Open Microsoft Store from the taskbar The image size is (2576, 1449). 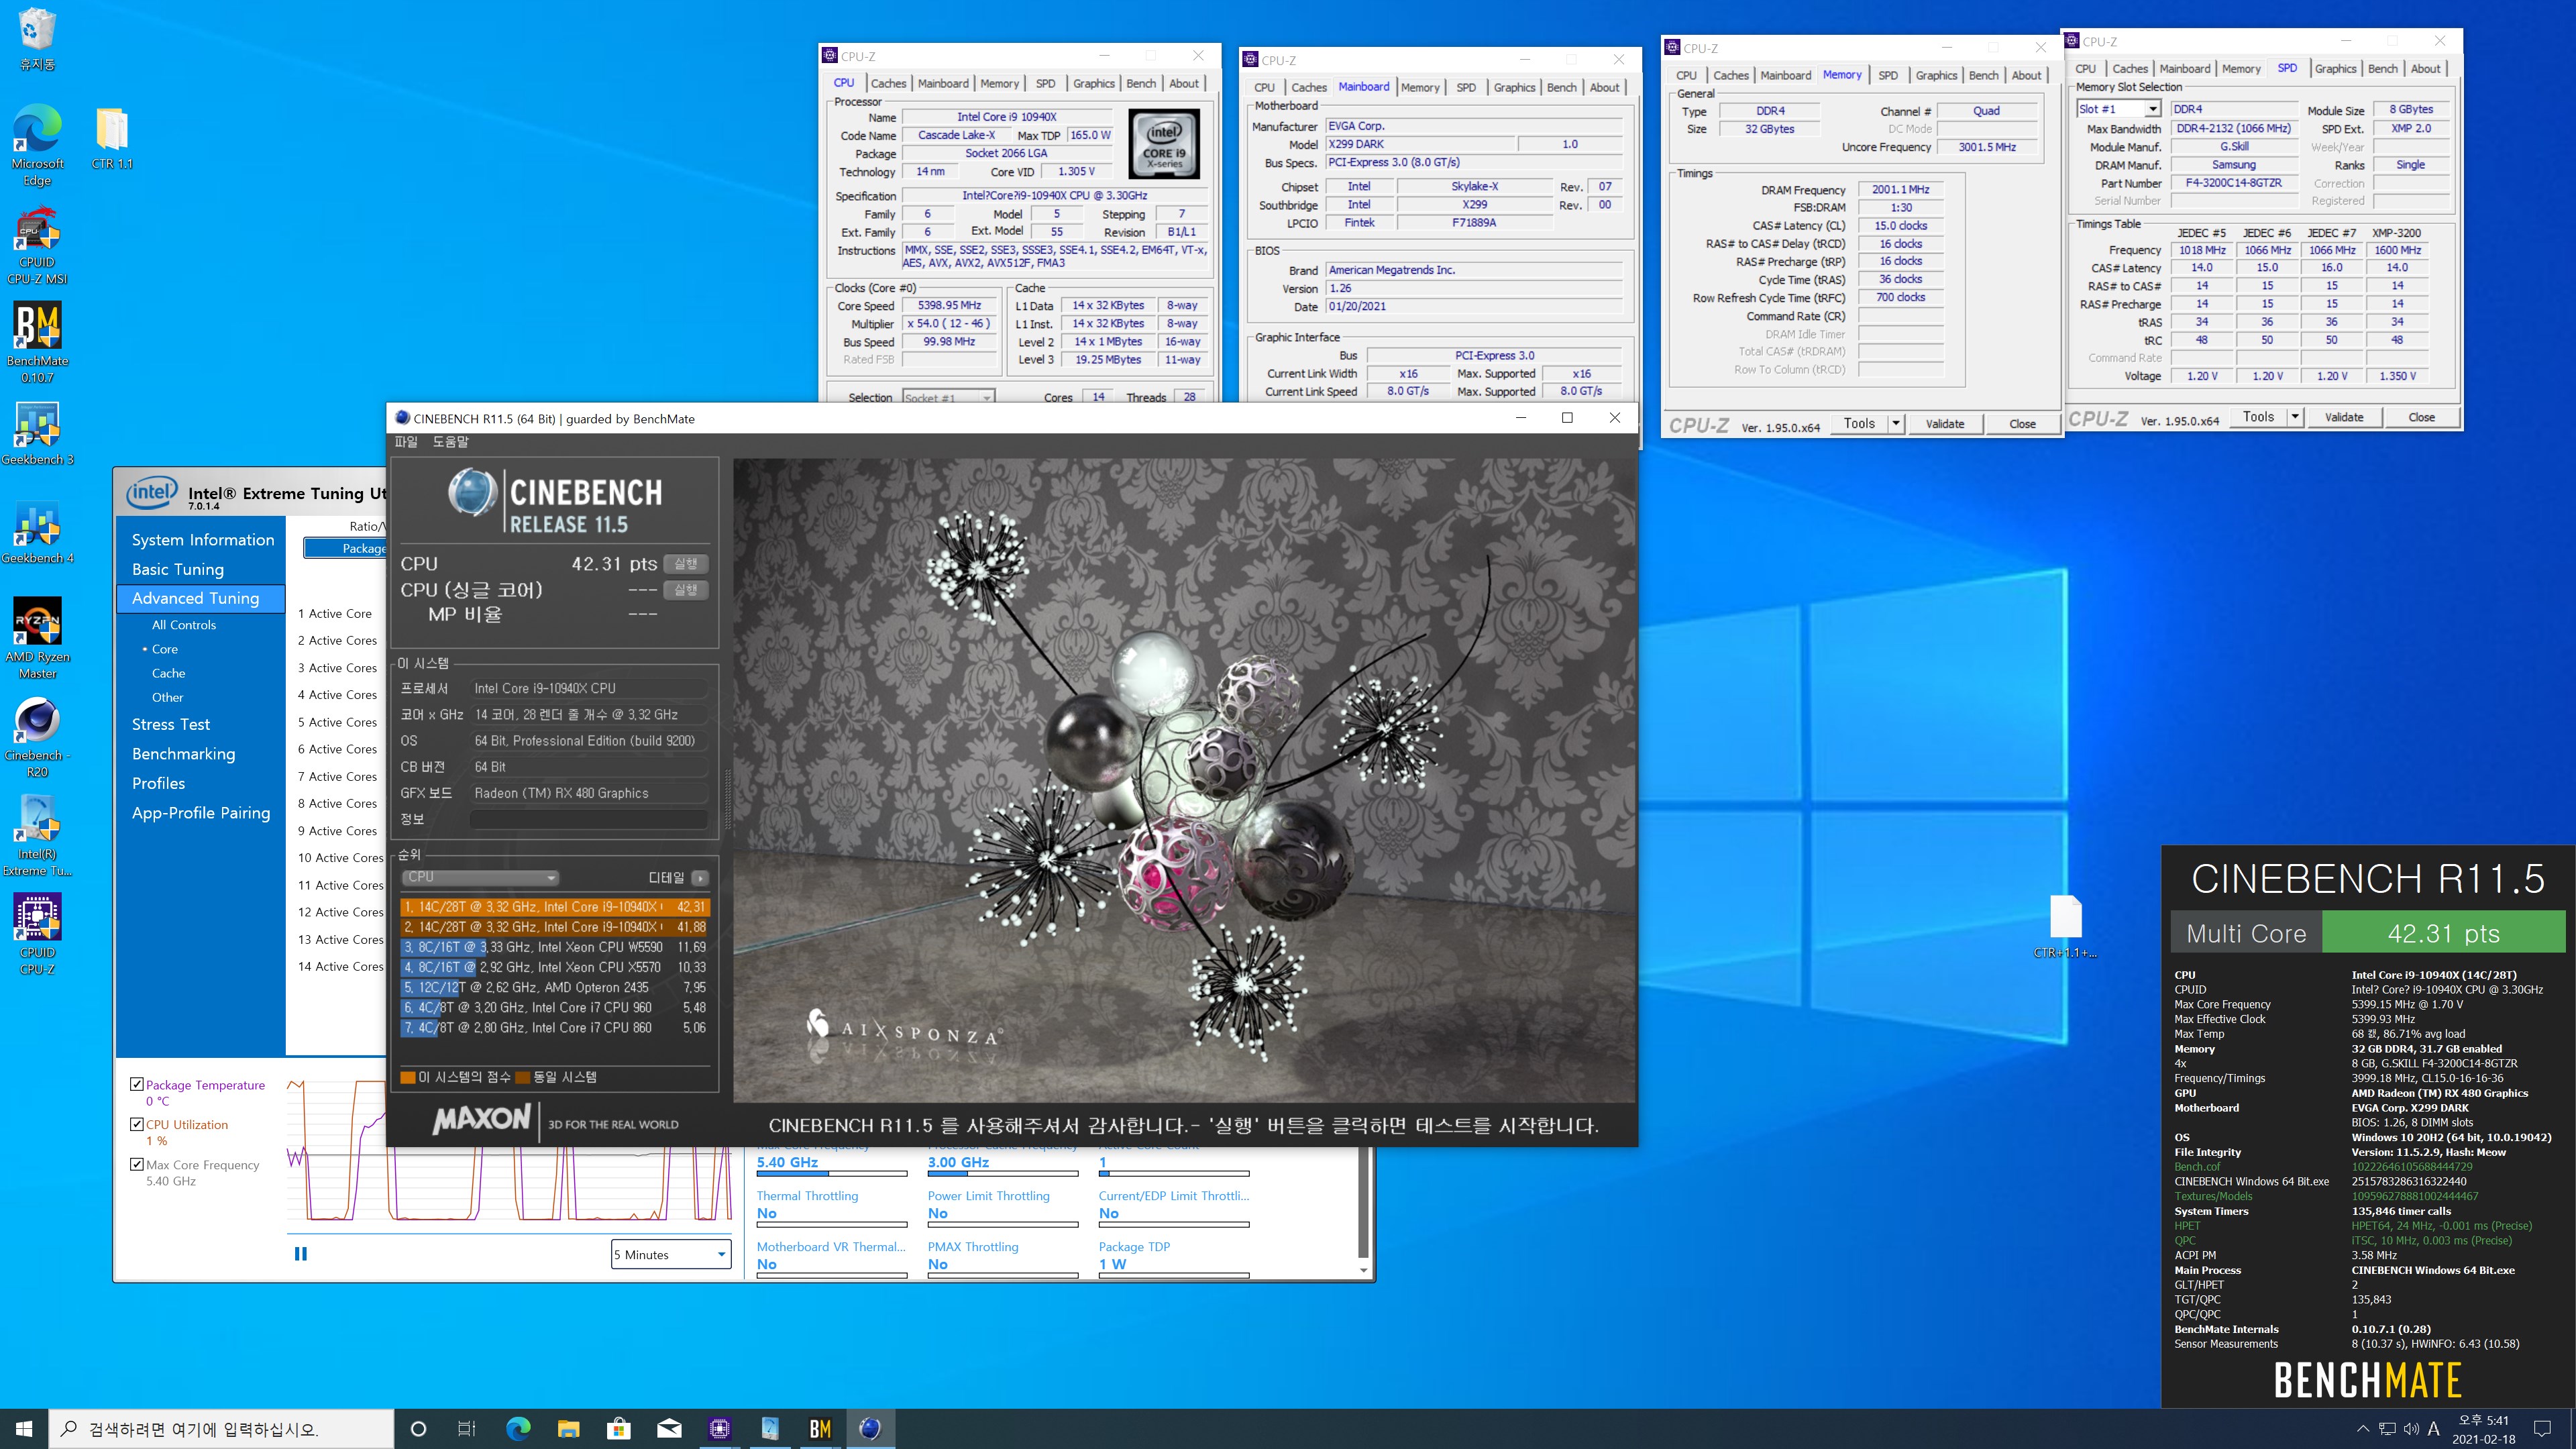(618, 1429)
